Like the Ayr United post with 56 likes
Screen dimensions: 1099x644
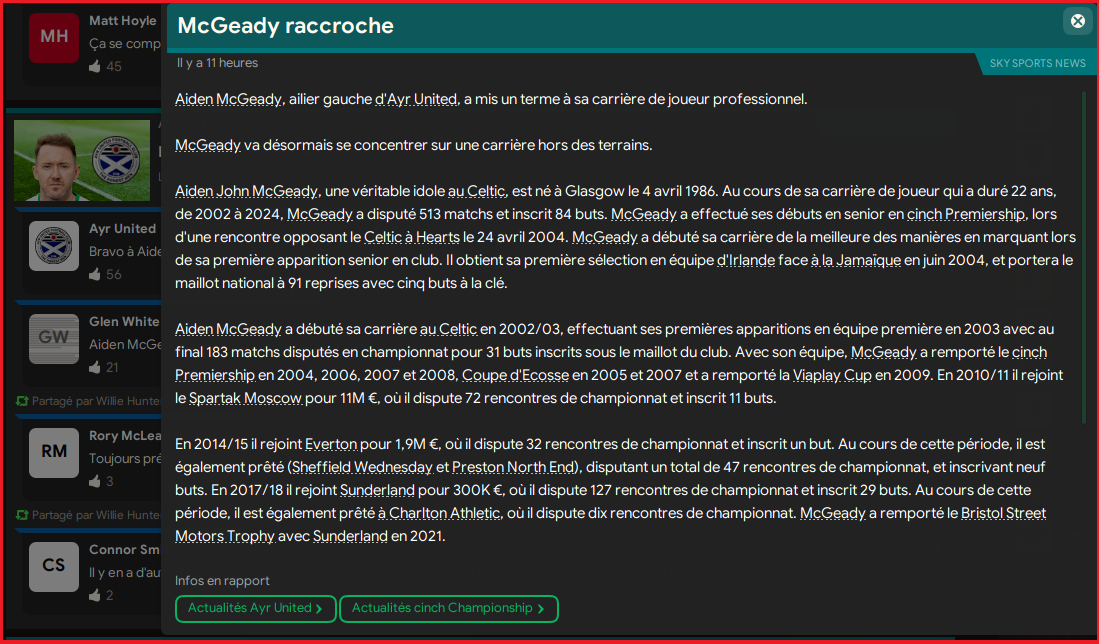(x=95, y=275)
